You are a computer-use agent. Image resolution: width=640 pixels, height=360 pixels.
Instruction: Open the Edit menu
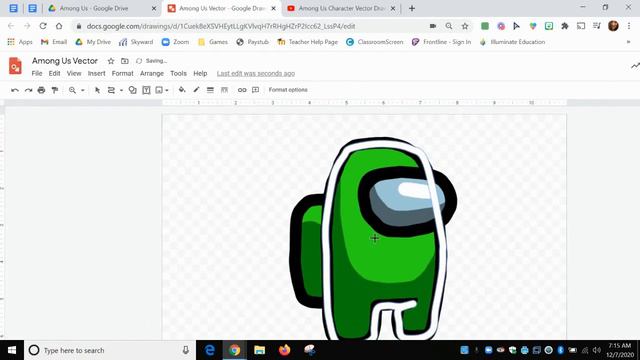point(54,73)
